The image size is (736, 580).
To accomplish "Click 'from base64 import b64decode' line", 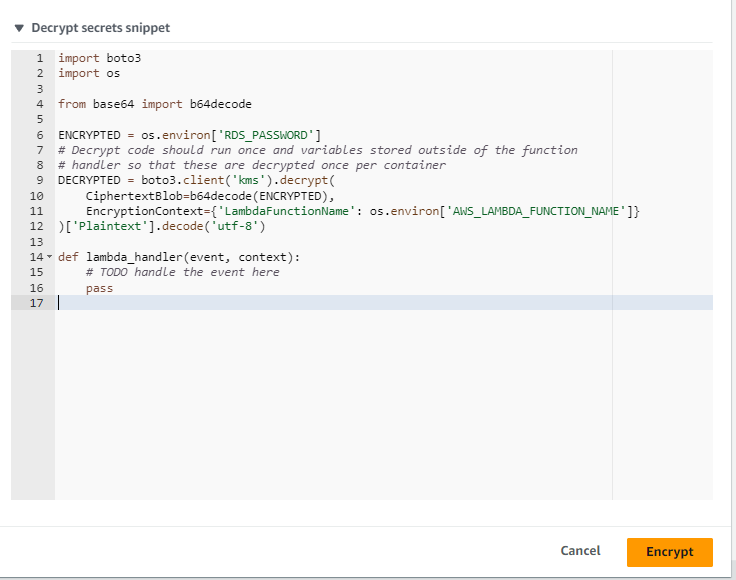I will coord(155,104).
